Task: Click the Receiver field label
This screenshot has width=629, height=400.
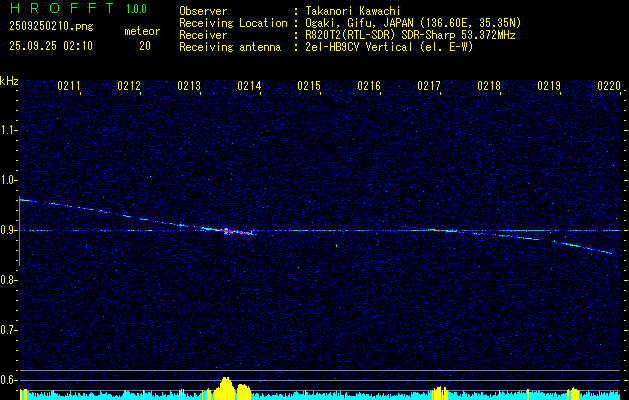Action: 203,35
